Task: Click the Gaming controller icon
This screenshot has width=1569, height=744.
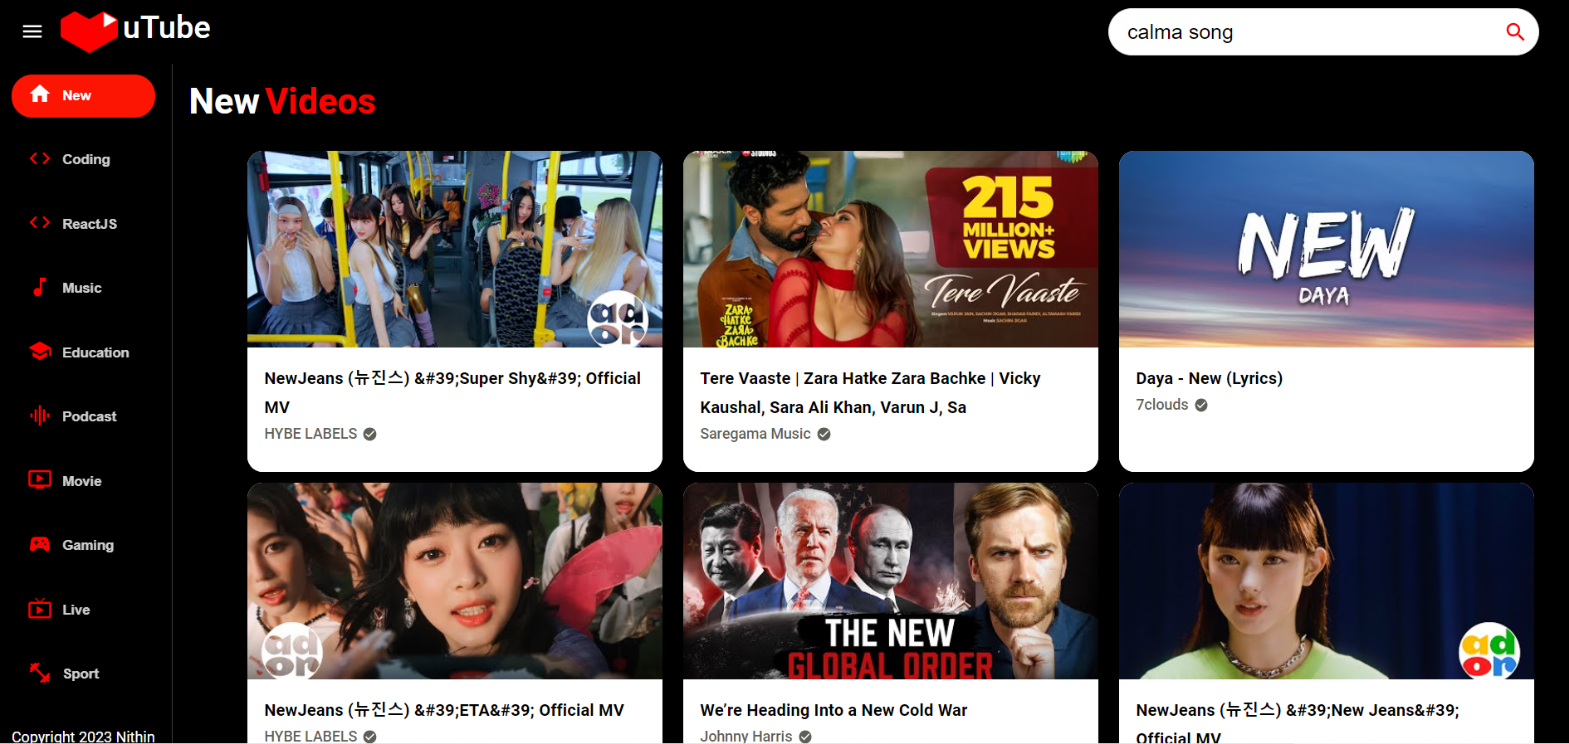Action: pos(40,544)
